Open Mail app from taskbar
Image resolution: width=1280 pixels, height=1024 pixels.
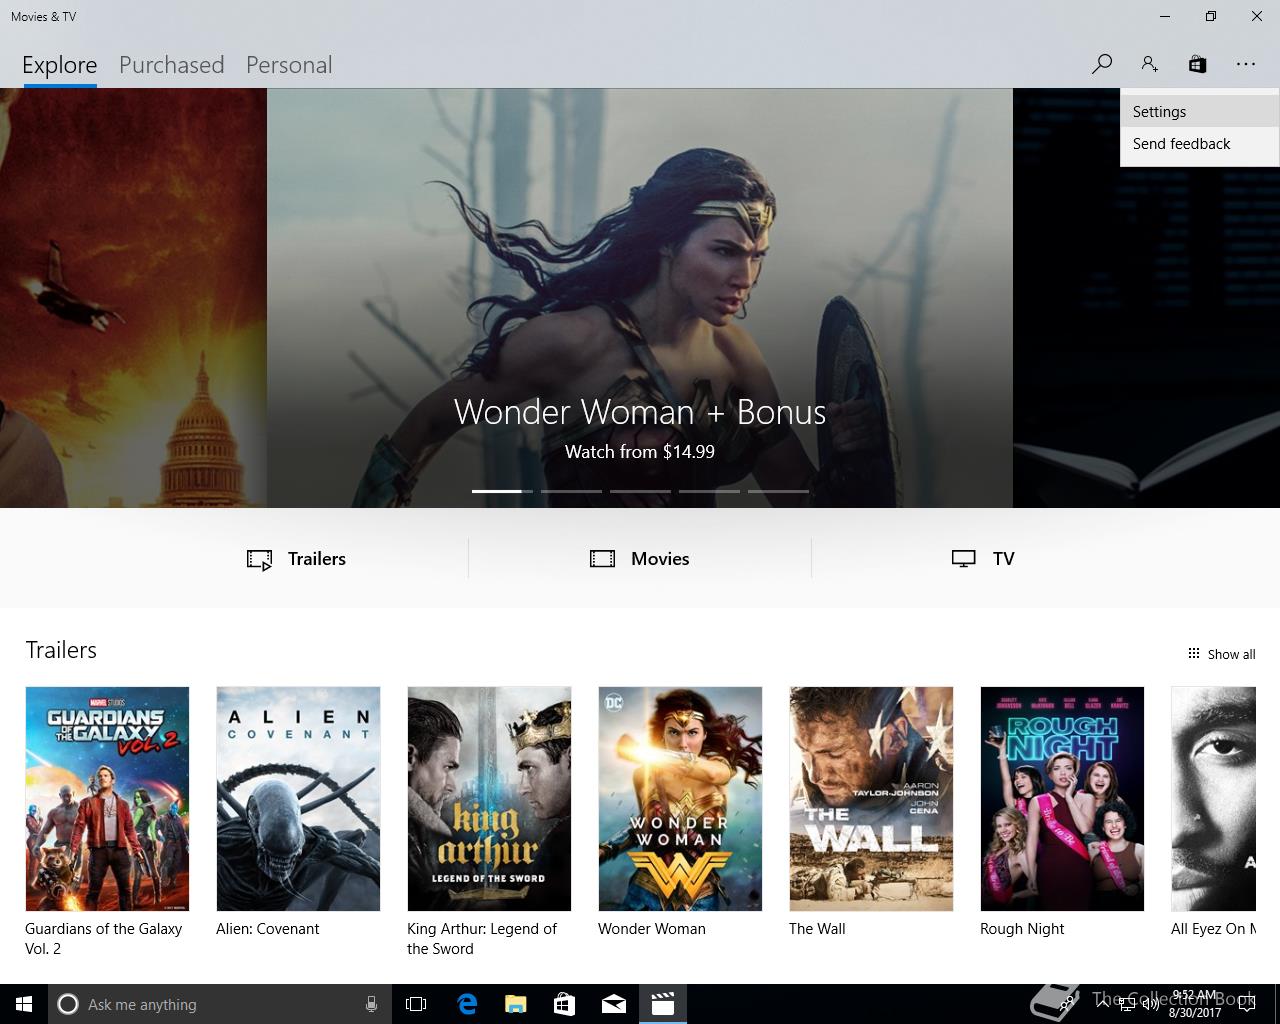pos(613,1004)
